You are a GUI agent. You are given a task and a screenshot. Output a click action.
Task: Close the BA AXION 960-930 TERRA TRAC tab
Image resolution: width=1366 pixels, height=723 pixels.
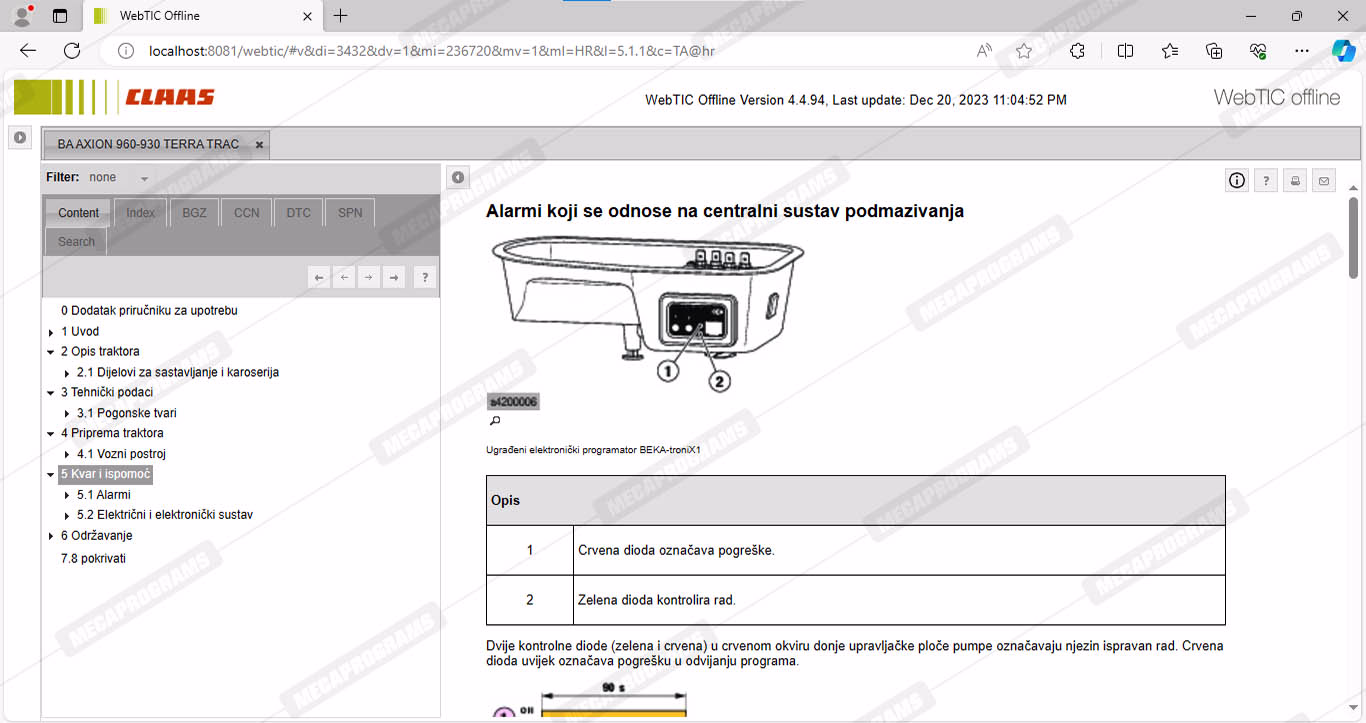coord(259,145)
